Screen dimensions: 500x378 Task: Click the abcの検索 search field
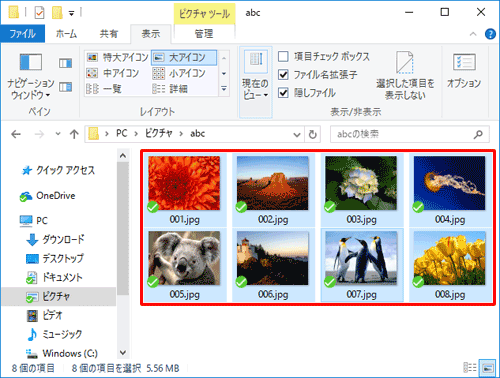(x=400, y=134)
